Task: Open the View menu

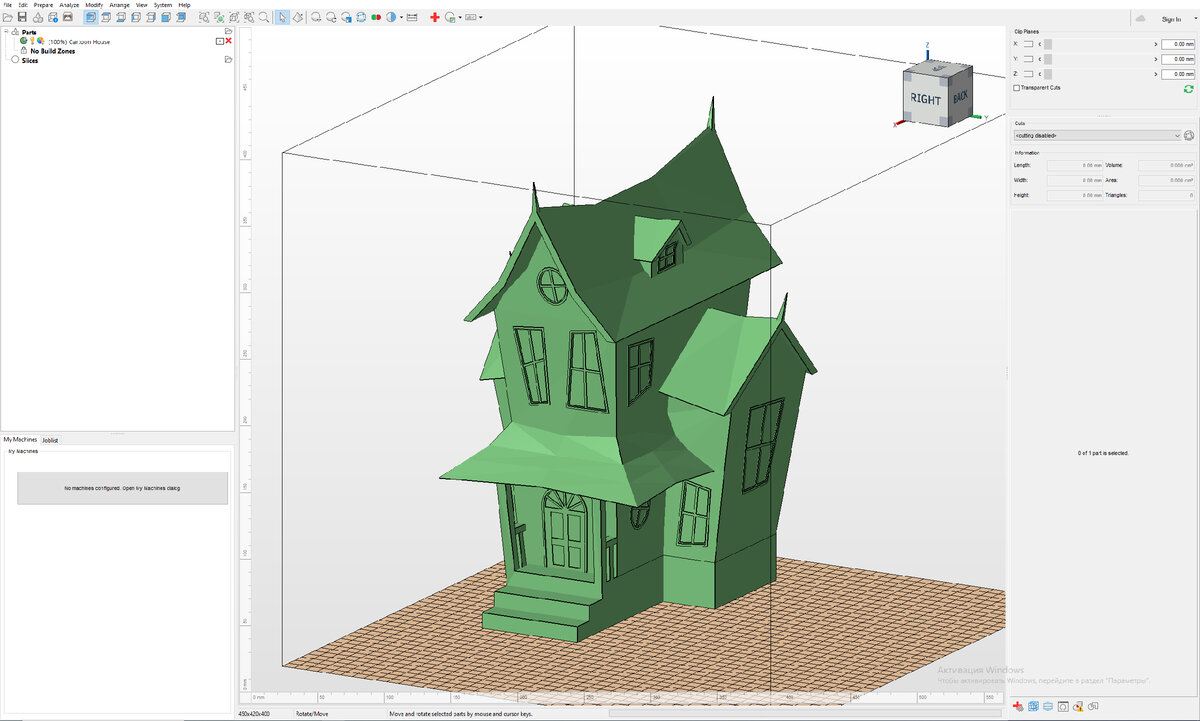Action: (141, 5)
